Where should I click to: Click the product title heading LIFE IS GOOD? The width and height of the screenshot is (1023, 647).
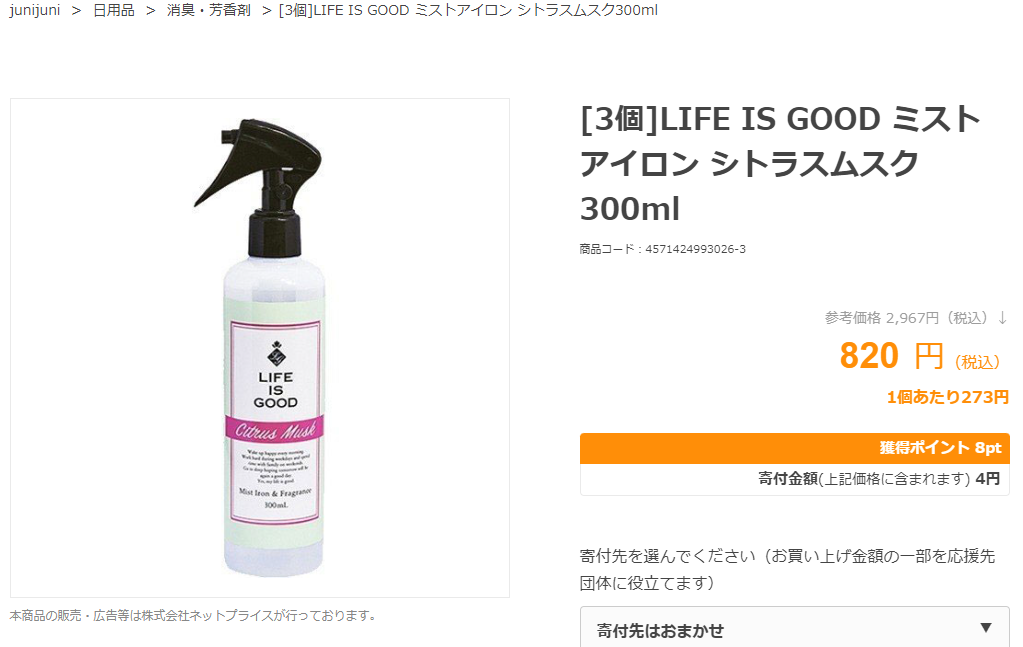point(780,164)
